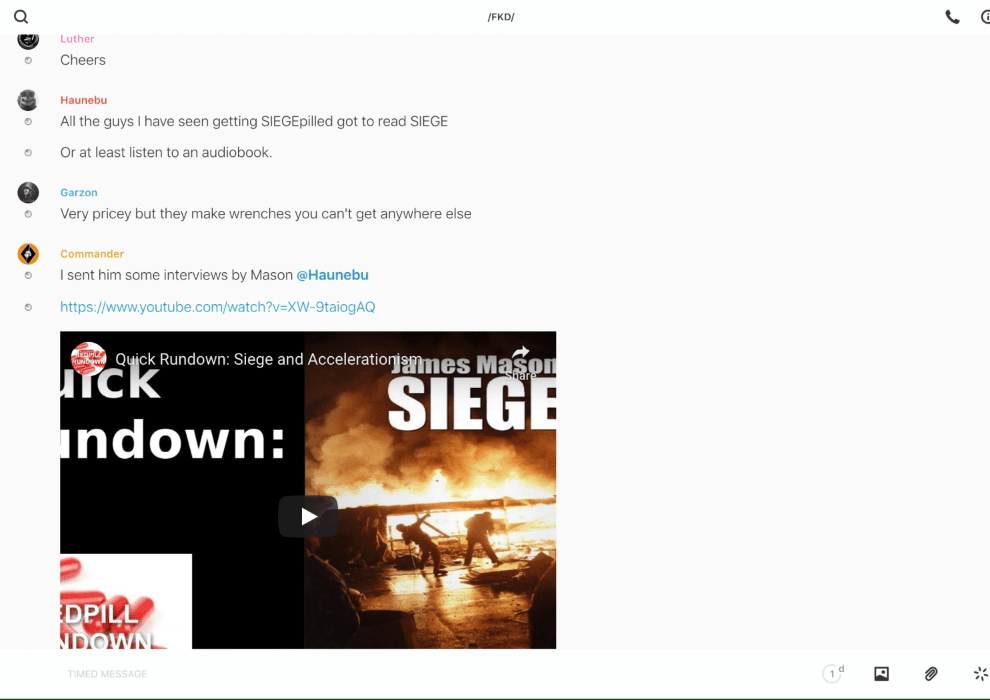Click Haunebu's profile avatar
The width and height of the screenshot is (990, 700).
click(28, 100)
